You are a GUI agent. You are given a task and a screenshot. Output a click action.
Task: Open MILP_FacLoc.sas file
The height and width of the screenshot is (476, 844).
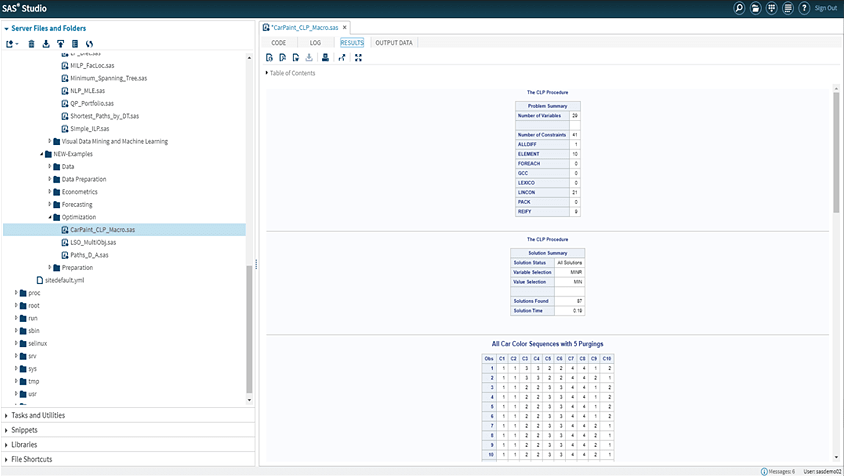(92, 66)
